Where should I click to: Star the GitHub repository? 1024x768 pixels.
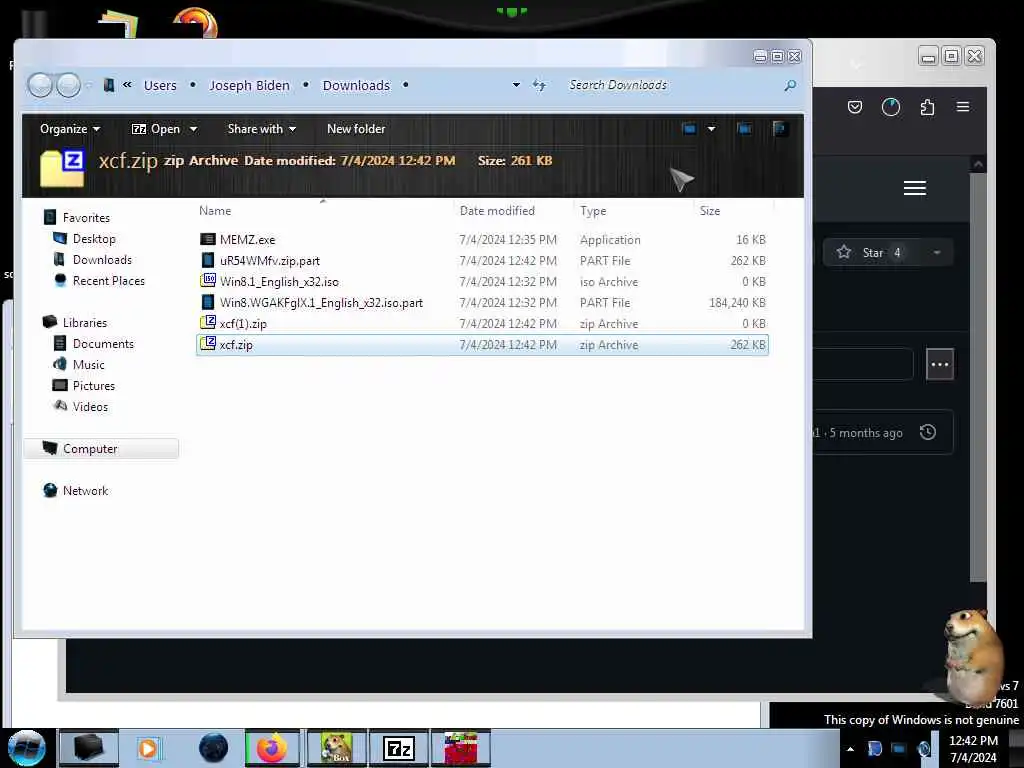pos(872,253)
